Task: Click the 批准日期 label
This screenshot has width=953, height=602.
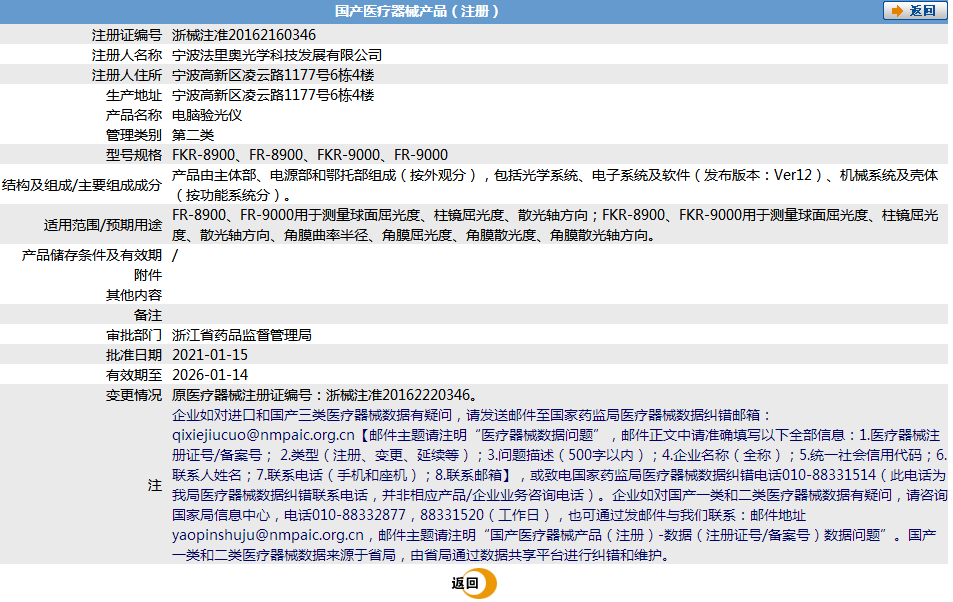Action: pos(134,355)
